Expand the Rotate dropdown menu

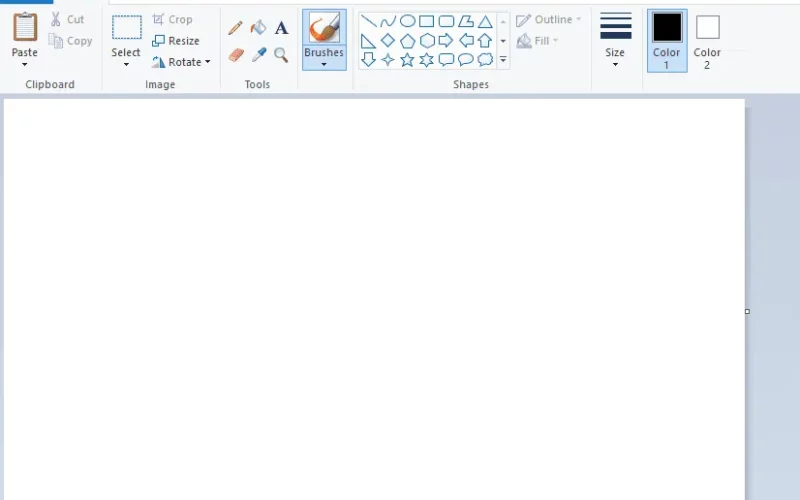(x=208, y=62)
